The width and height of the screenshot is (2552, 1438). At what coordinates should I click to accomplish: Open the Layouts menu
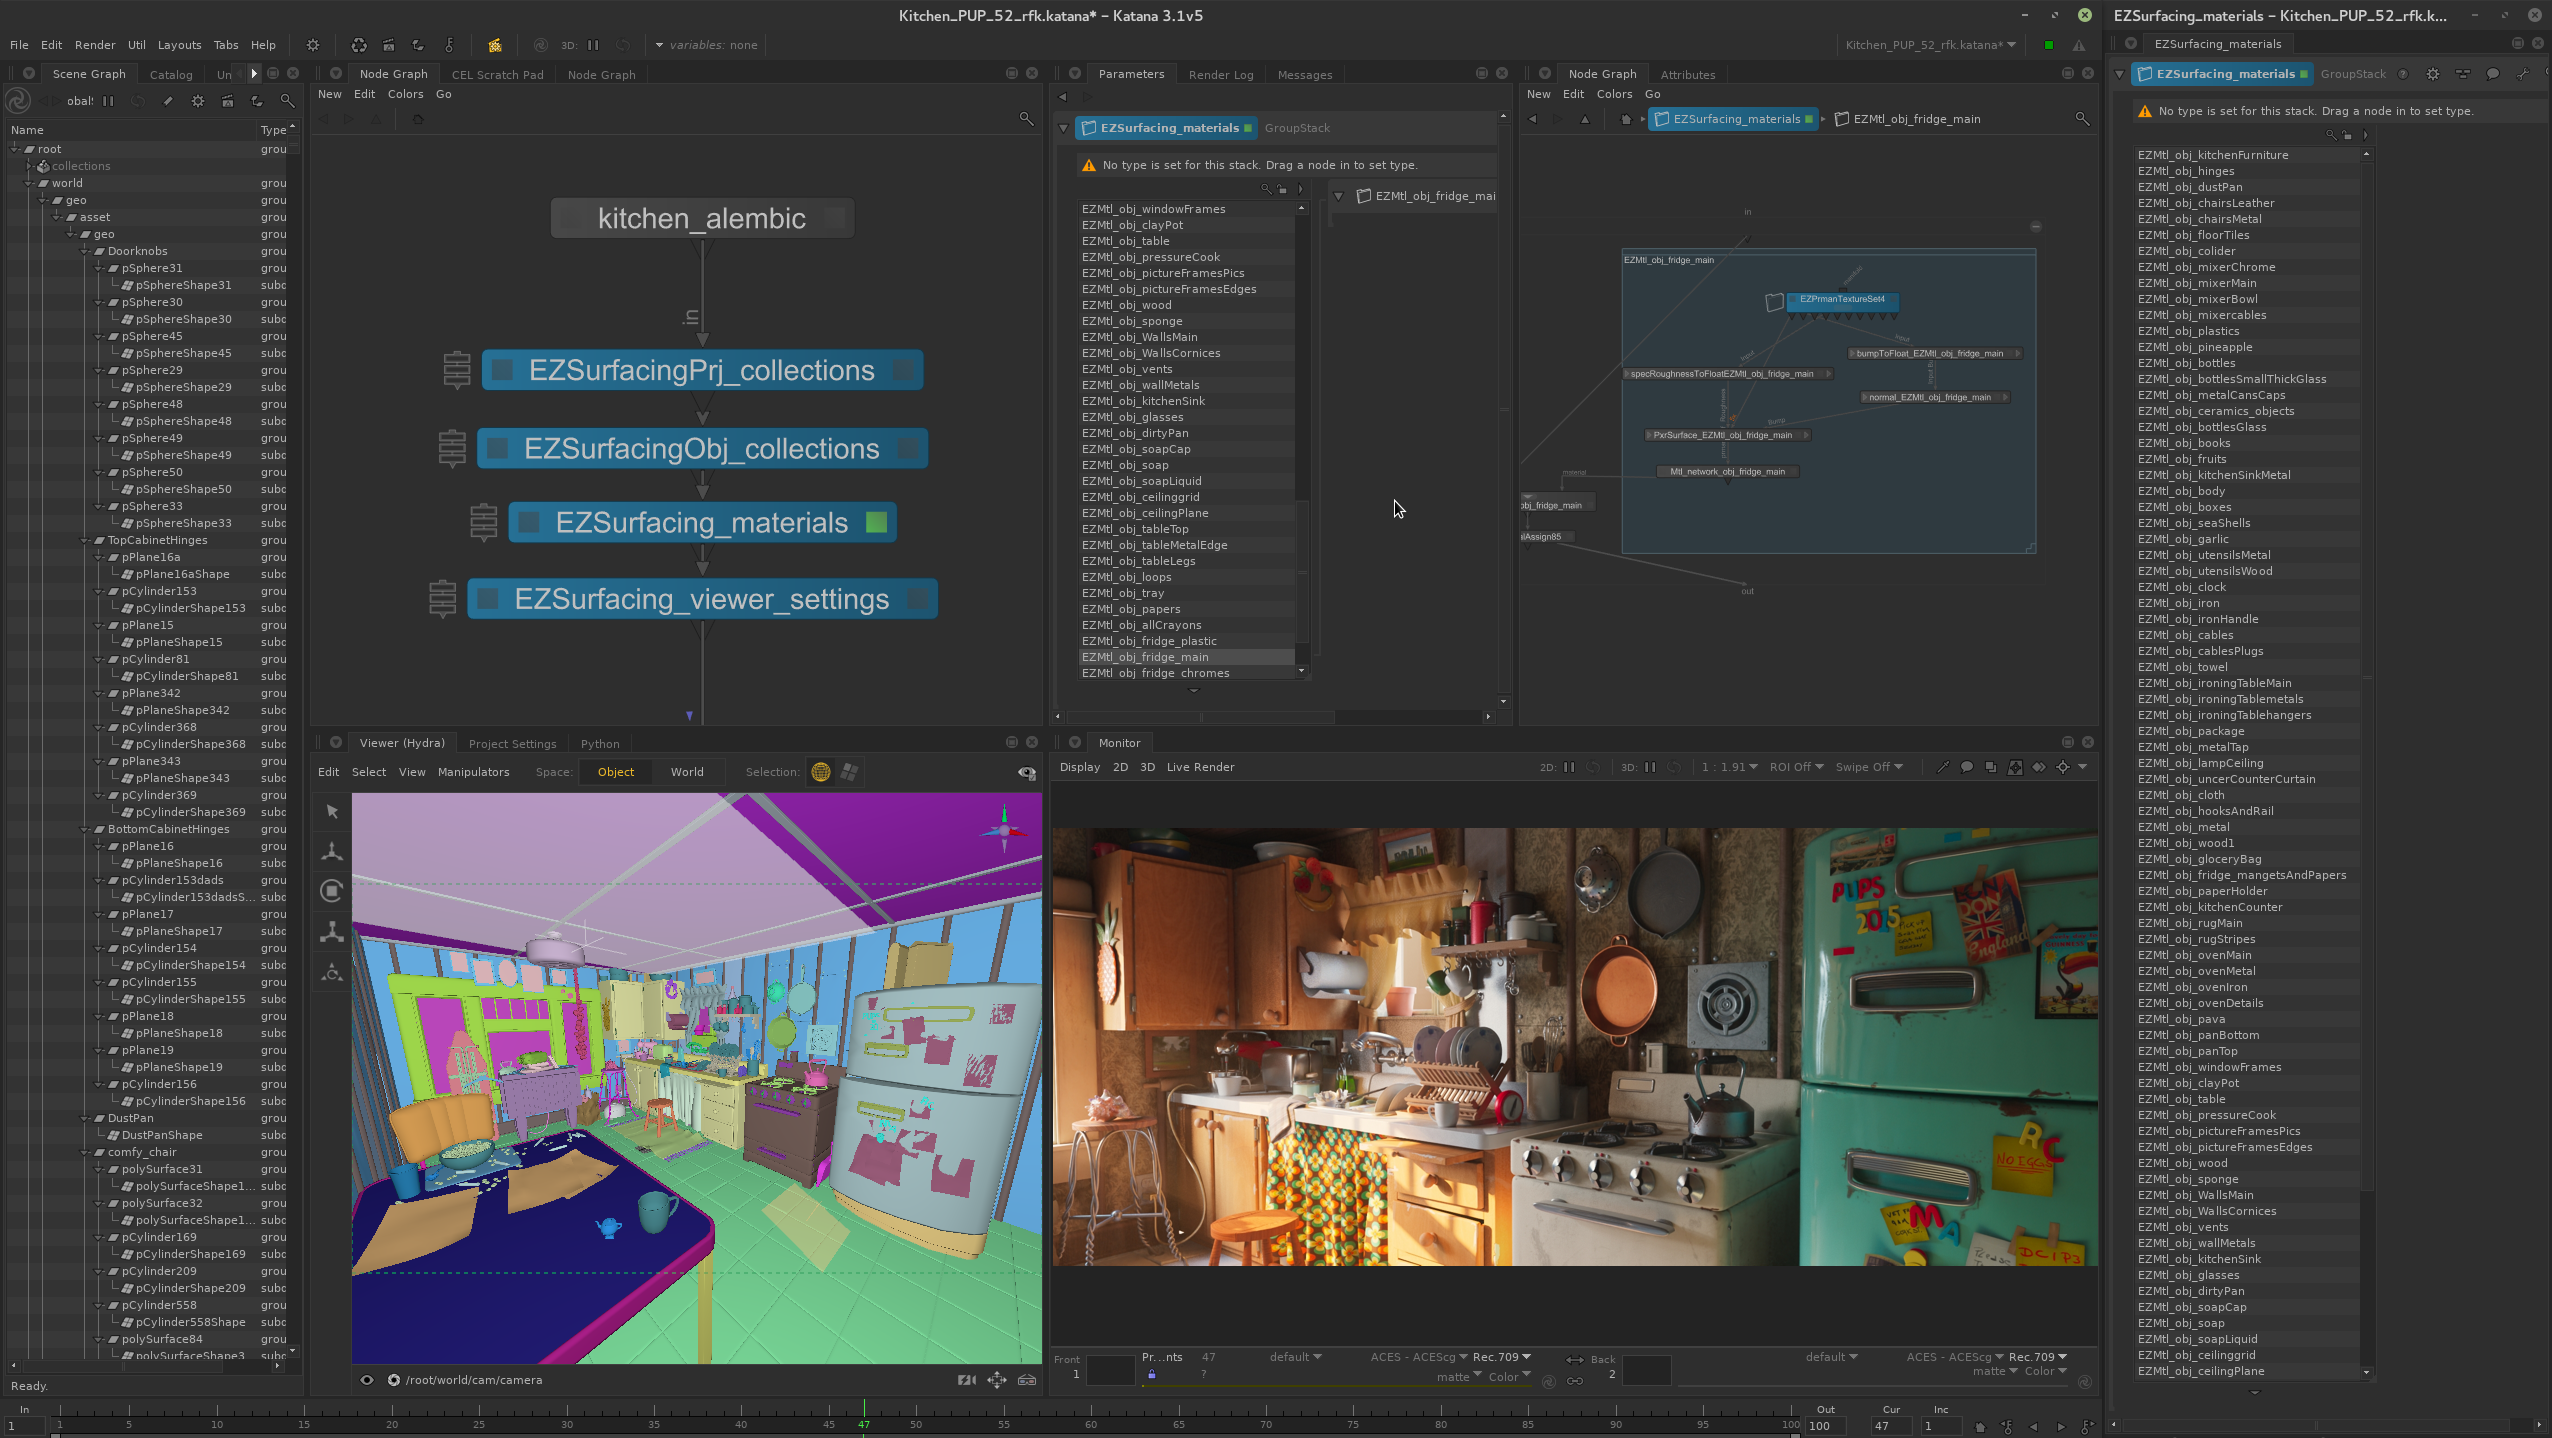pyautogui.click(x=179, y=45)
